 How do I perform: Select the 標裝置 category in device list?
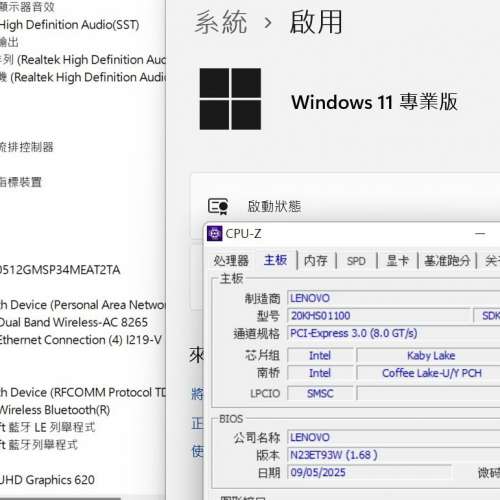(x=21, y=182)
